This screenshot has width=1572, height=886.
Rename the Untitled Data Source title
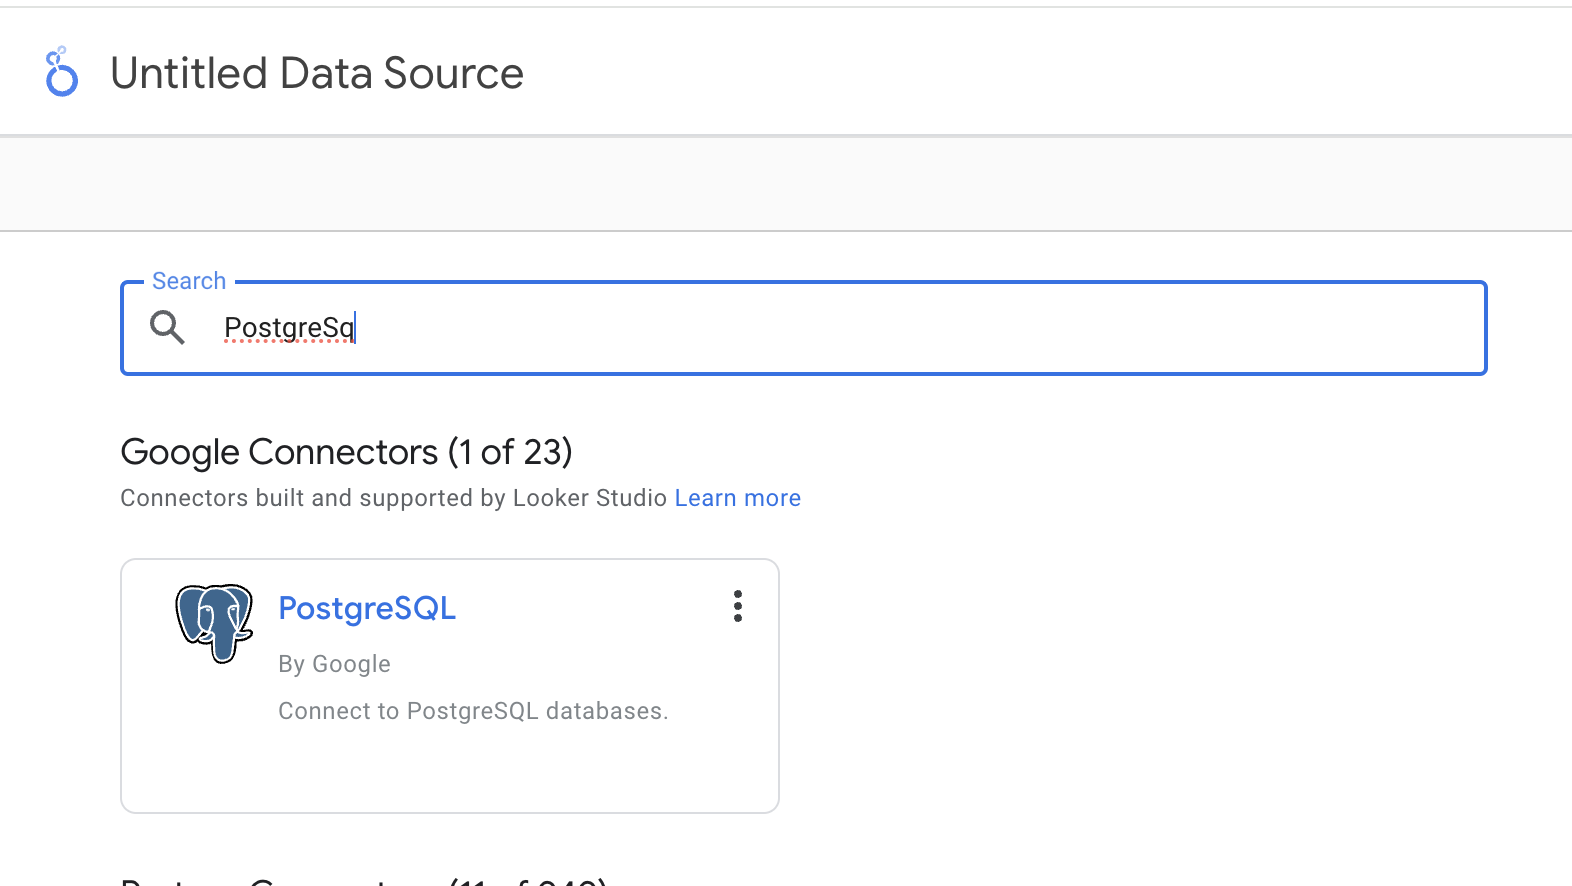coord(317,73)
